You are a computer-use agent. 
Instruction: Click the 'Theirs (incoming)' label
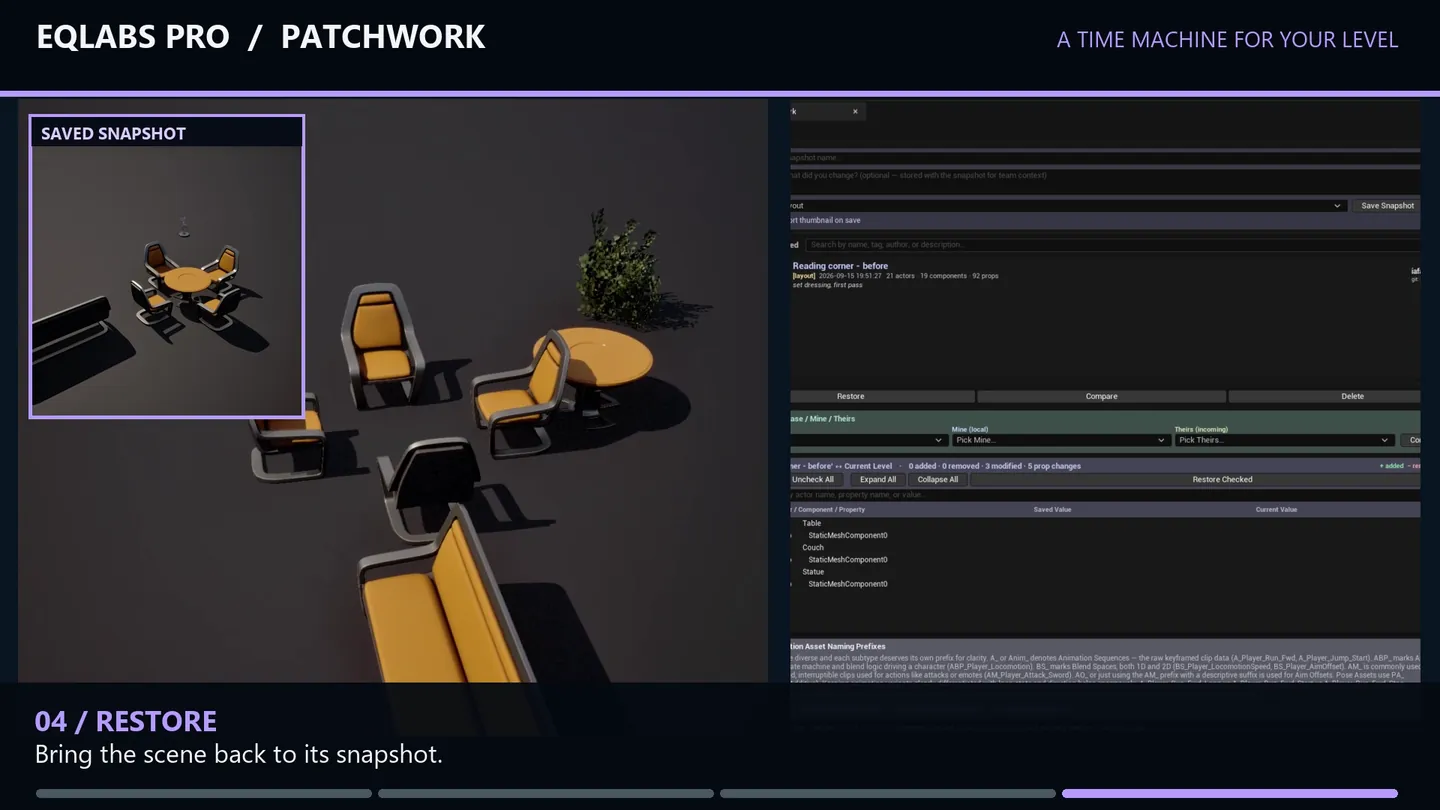coord(1199,430)
